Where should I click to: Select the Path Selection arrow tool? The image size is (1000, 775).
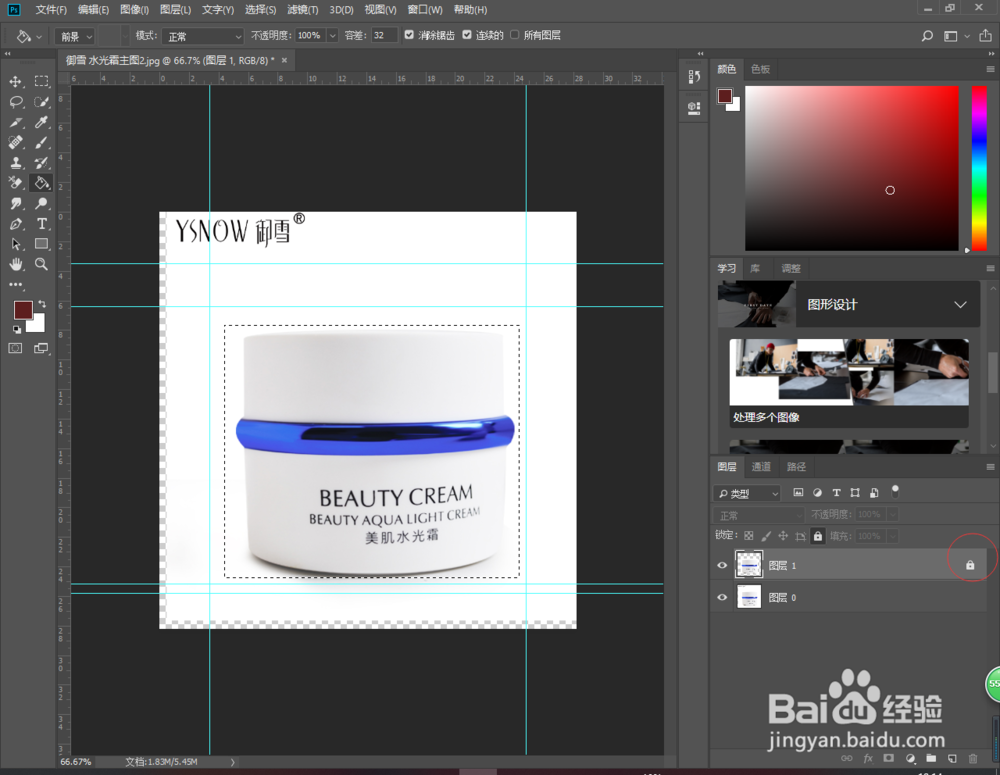(16, 244)
